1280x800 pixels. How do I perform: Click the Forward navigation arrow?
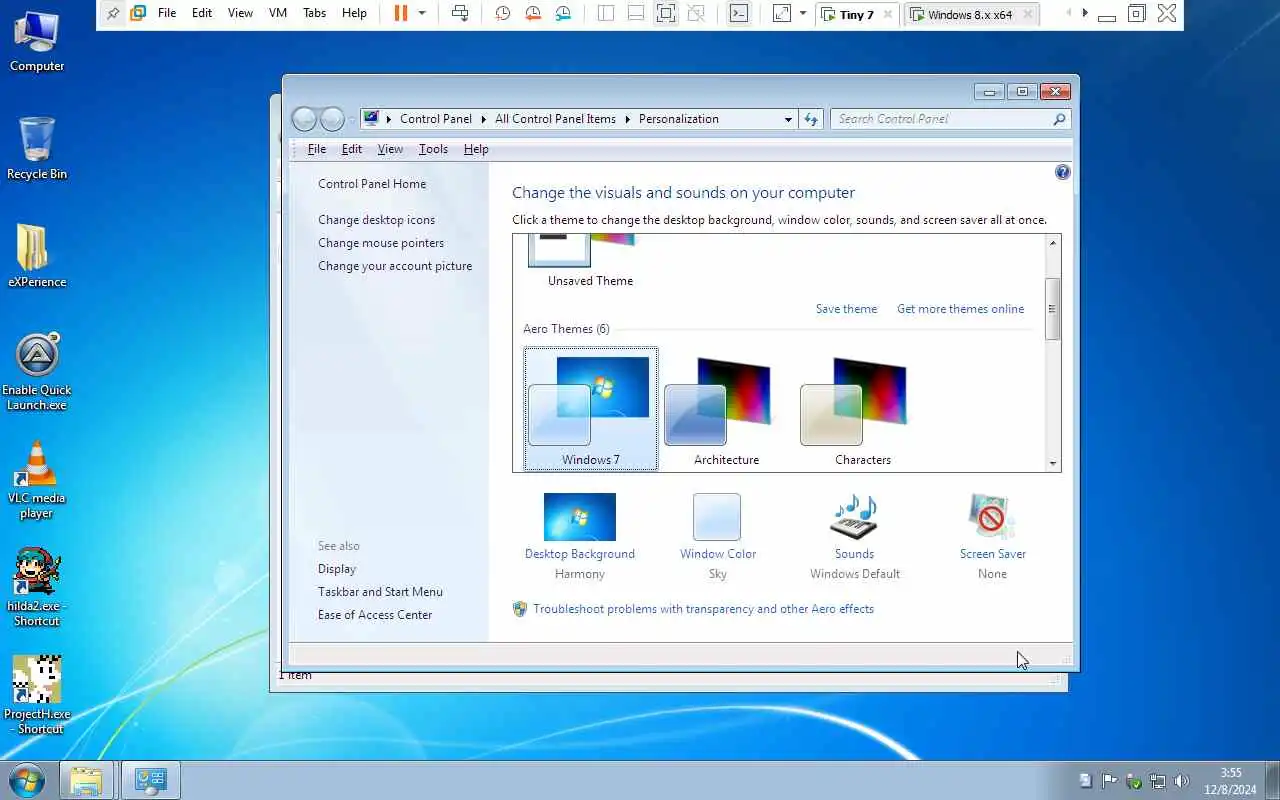pos(332,119)
